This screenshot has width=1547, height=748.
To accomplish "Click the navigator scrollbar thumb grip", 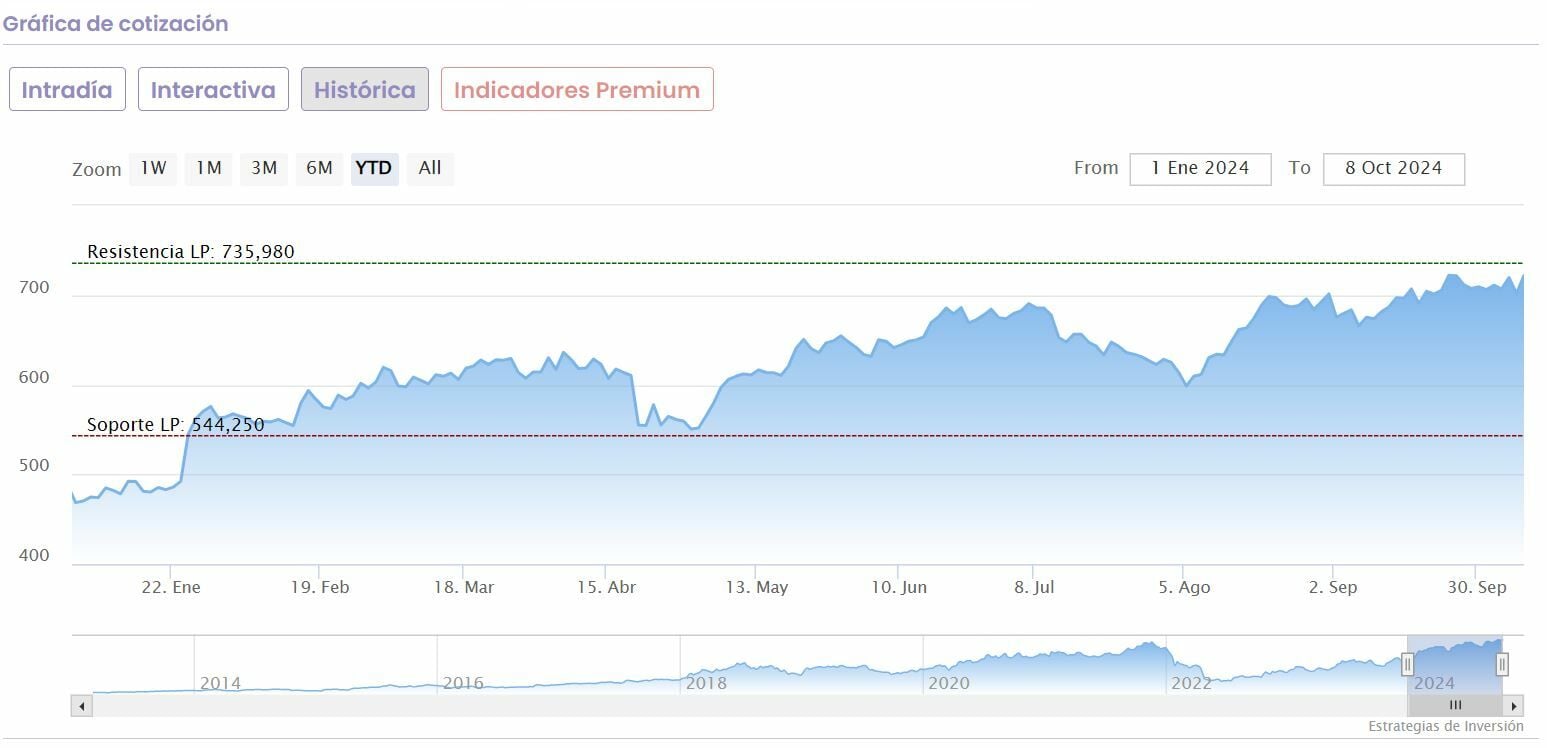I will 1455,706.
